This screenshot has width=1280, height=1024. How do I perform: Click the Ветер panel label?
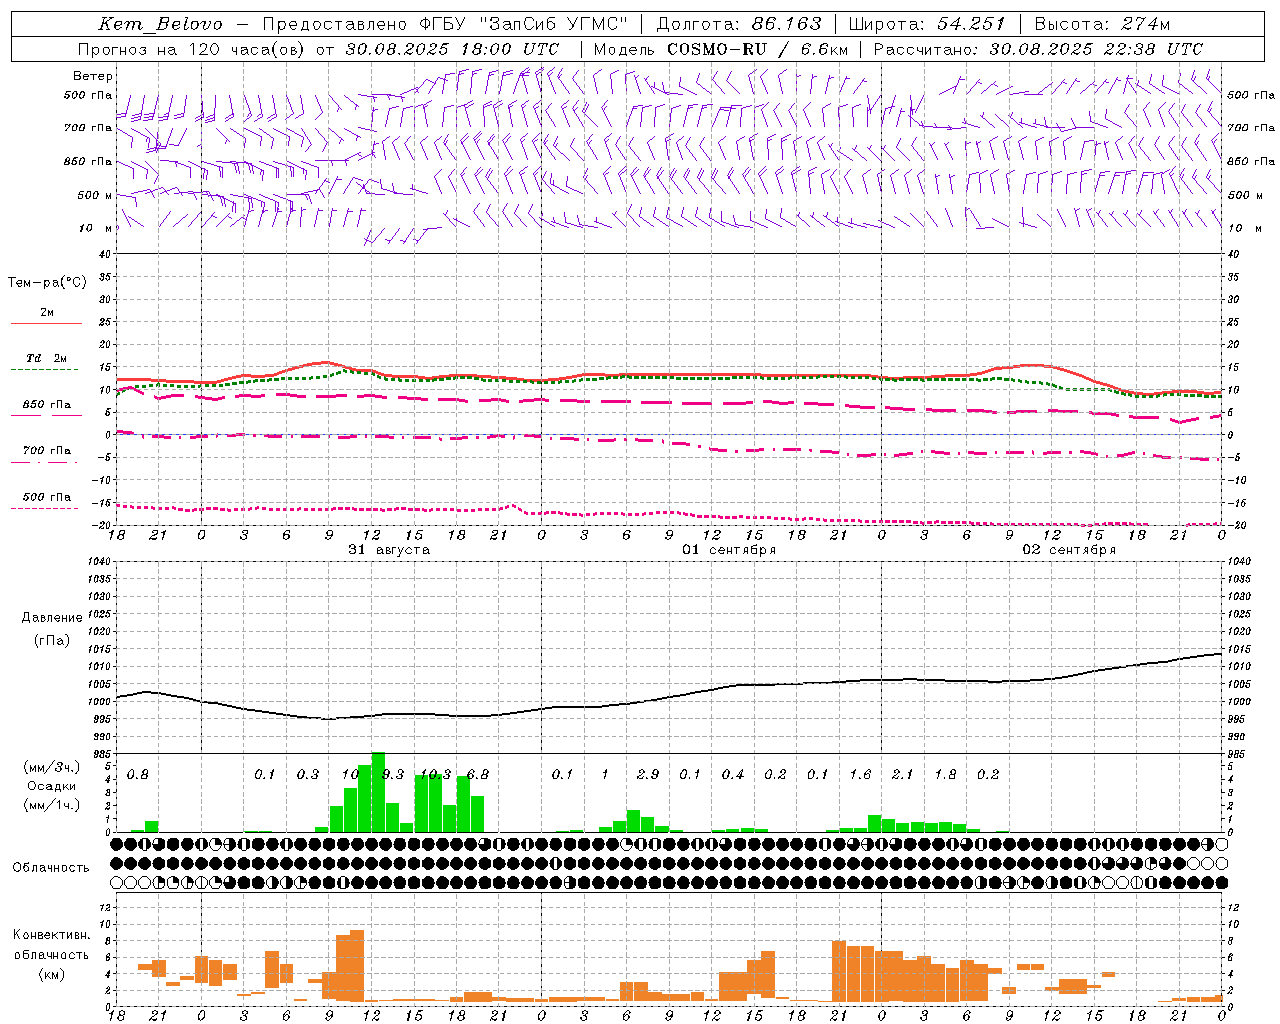coord(93,76)
